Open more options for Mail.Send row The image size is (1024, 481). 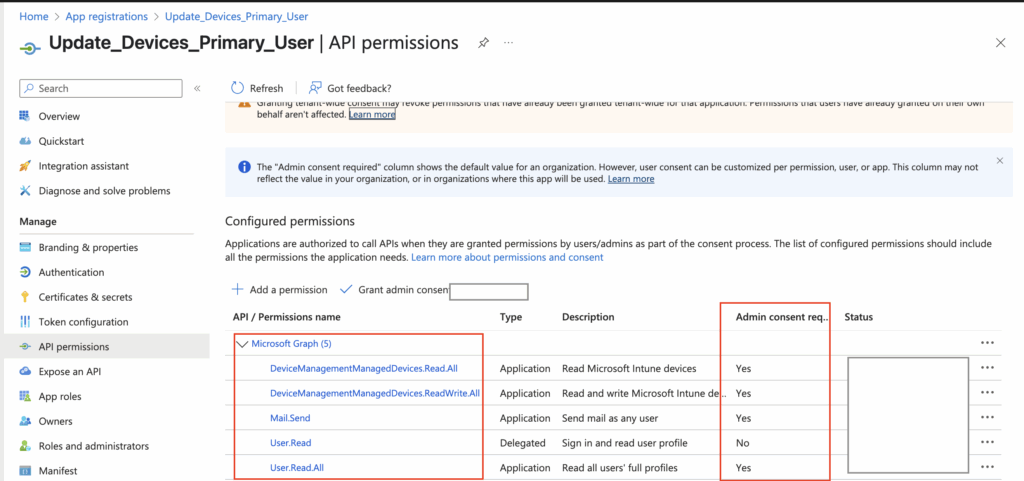(987, 418)
